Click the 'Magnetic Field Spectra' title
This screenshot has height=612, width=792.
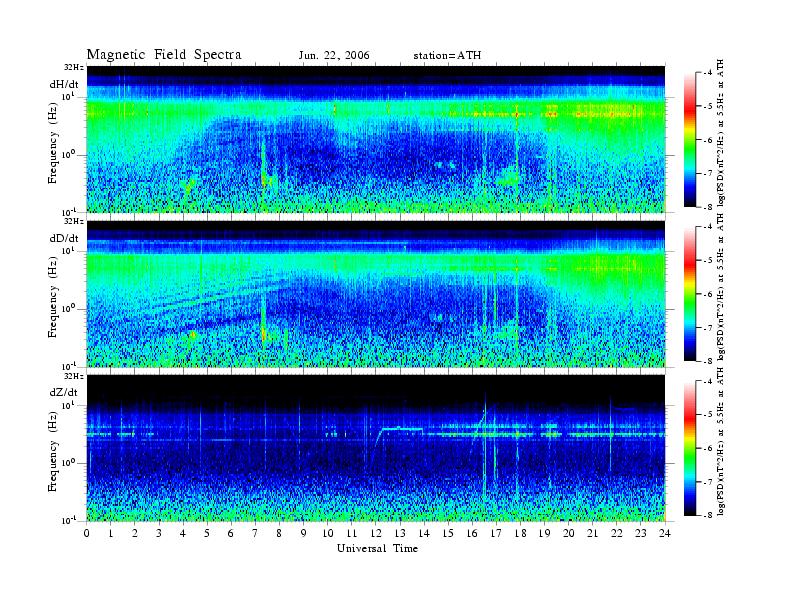coord(164,55)
